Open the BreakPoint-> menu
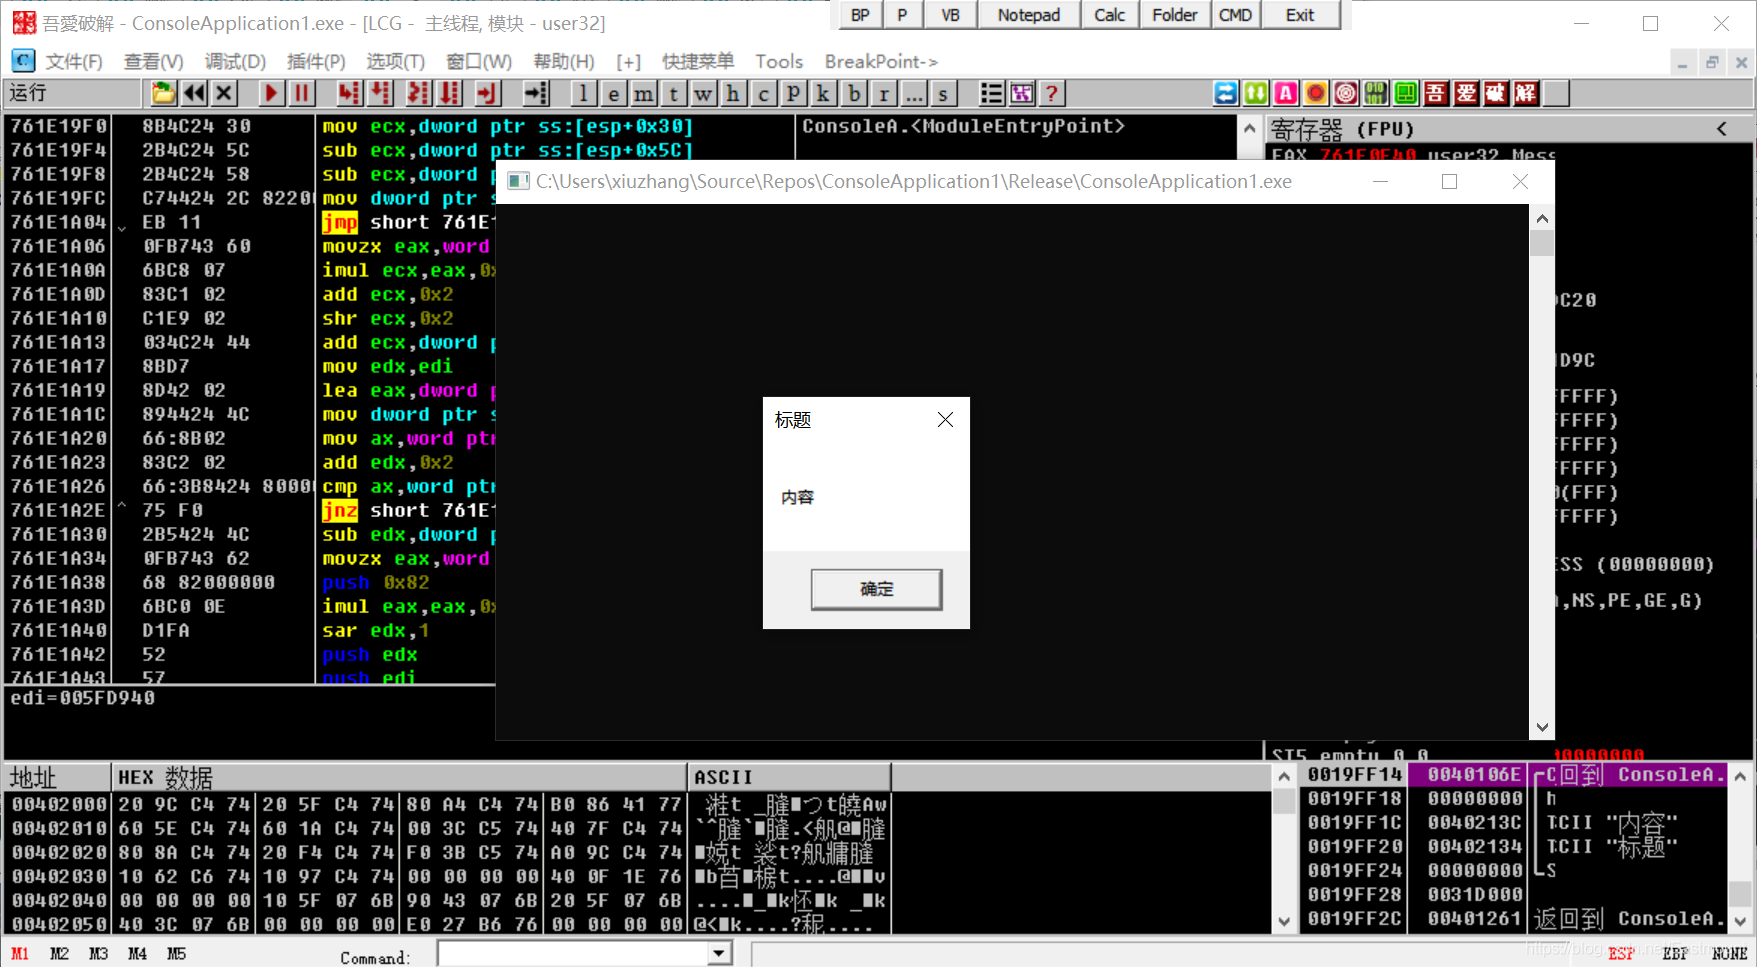Screen dimensions: 1757x967 (x=881, y=62)
